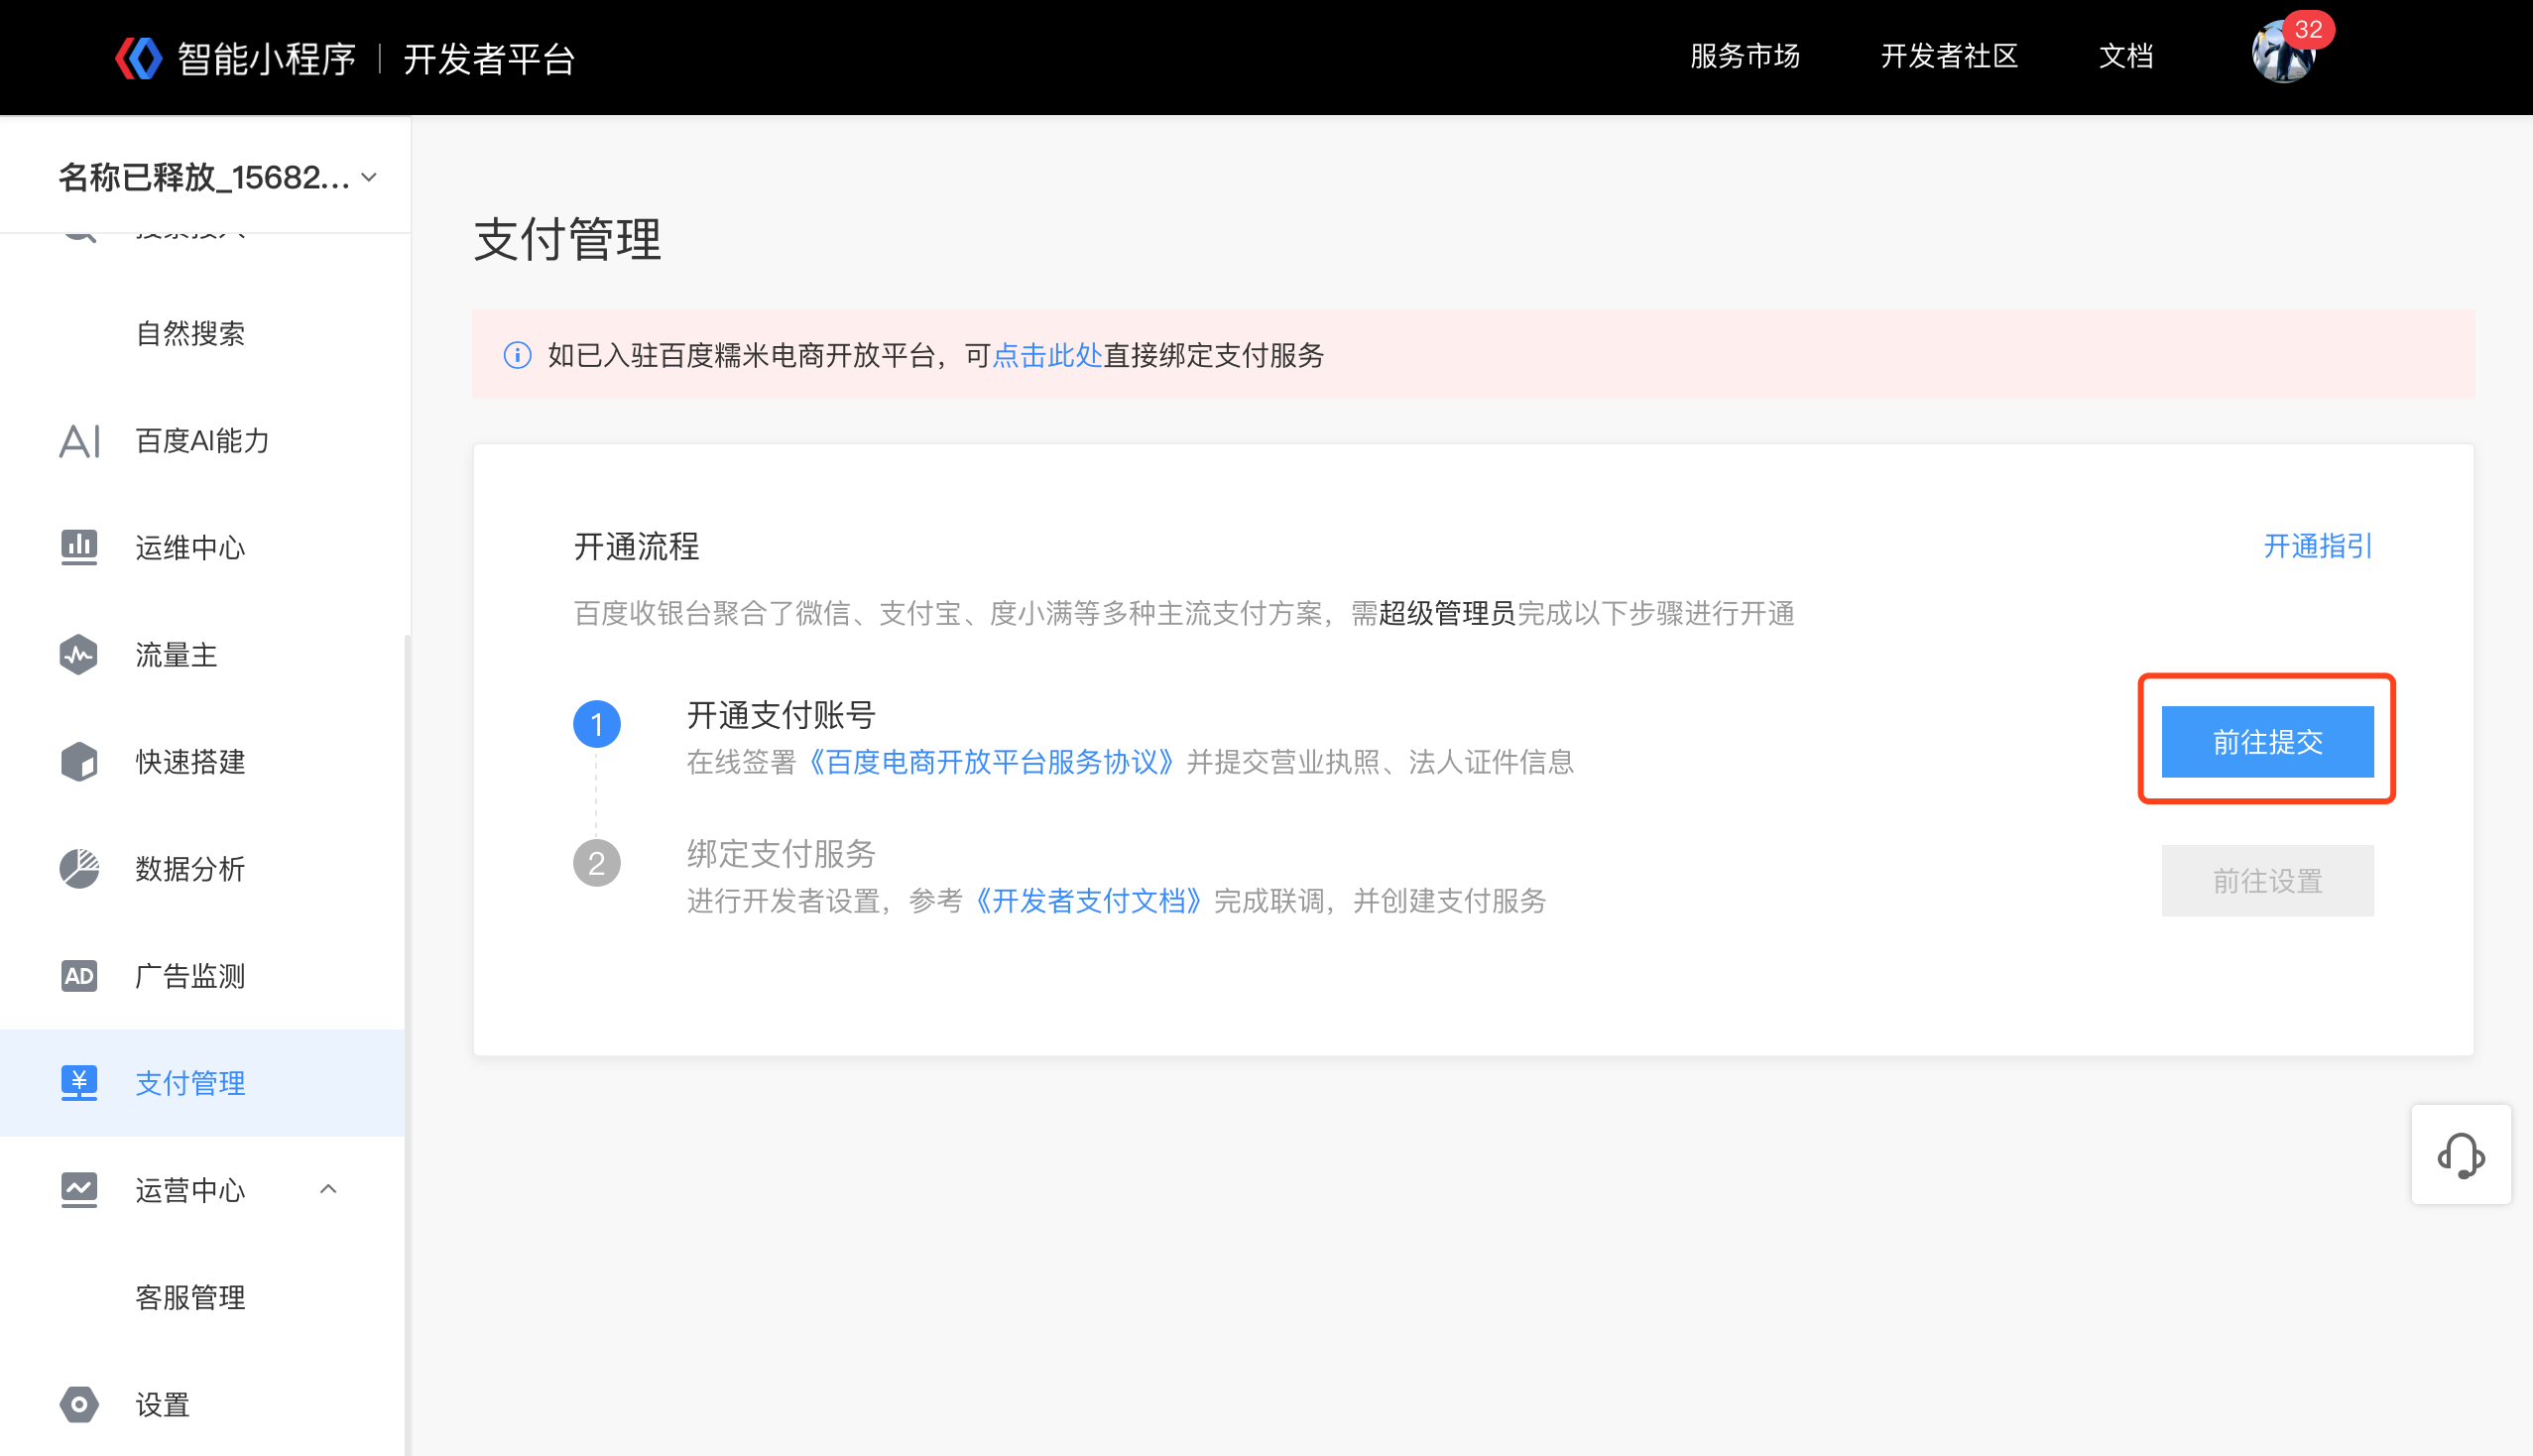The width and height of the screenshot is (2533, 1456).
Task: Open the customer service headset icon
Action: [2460, 1155]
